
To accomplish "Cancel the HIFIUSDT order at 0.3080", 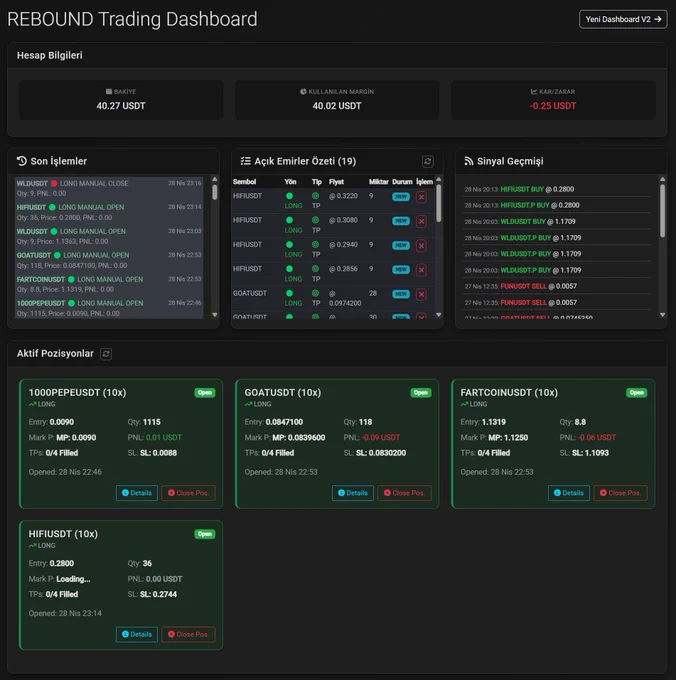I will (x=421, y=221).
